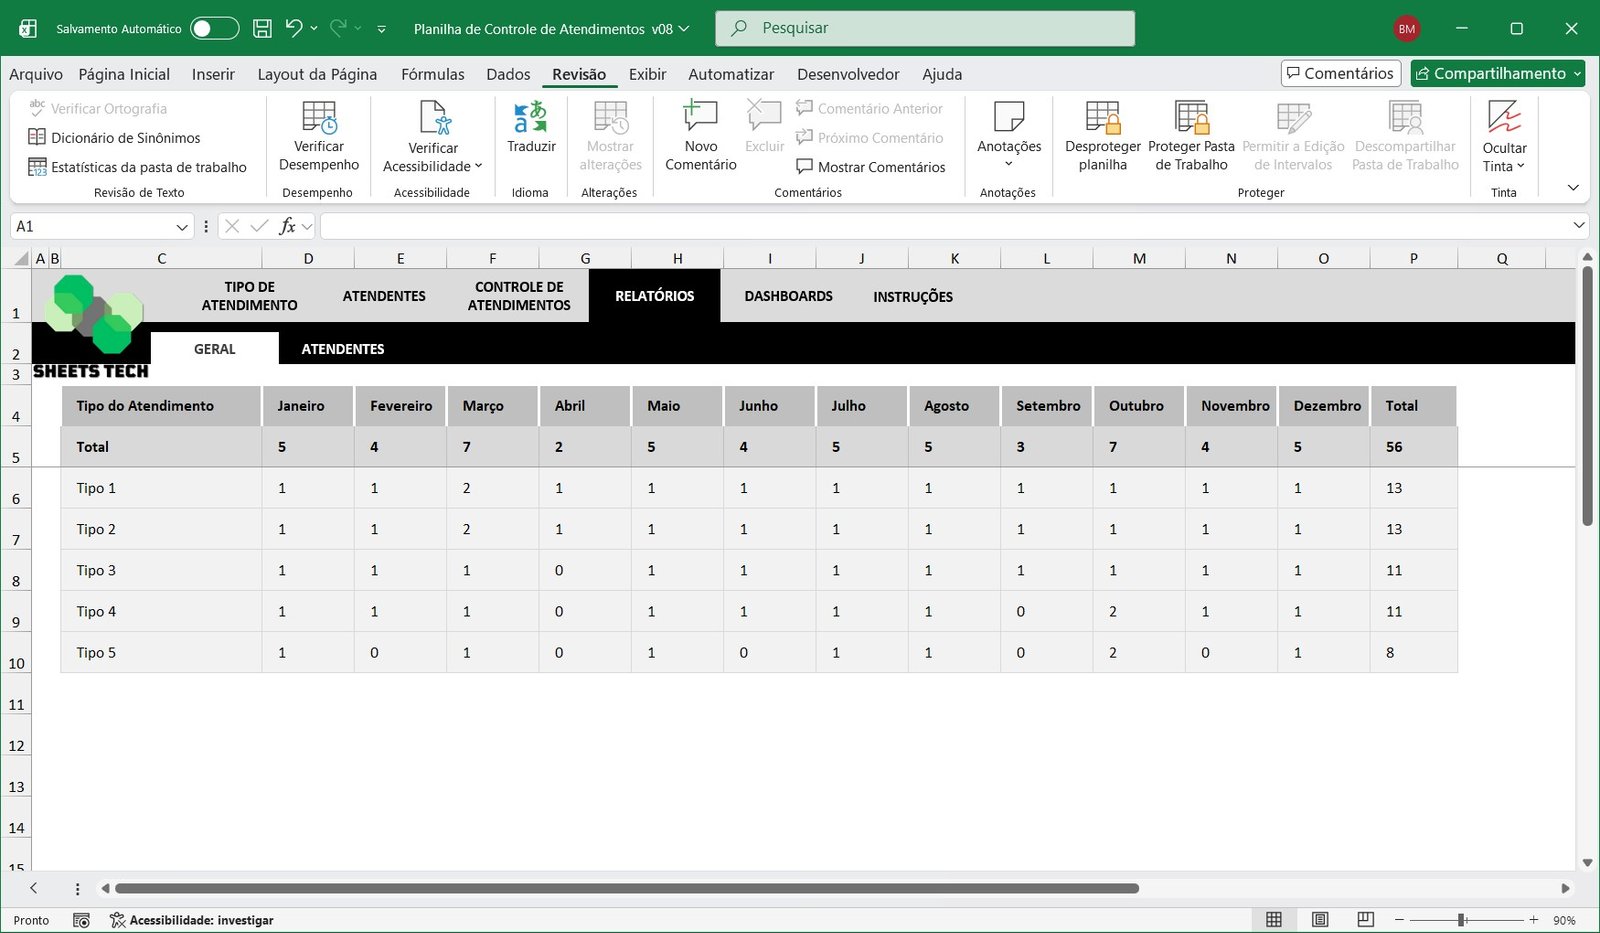Click the Traduzir translate icon
The width and height of the screenshot is (1600, 933).
click(530, 118)
